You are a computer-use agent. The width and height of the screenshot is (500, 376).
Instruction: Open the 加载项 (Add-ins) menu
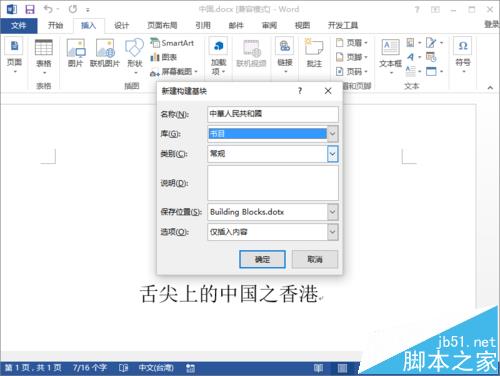218,56
